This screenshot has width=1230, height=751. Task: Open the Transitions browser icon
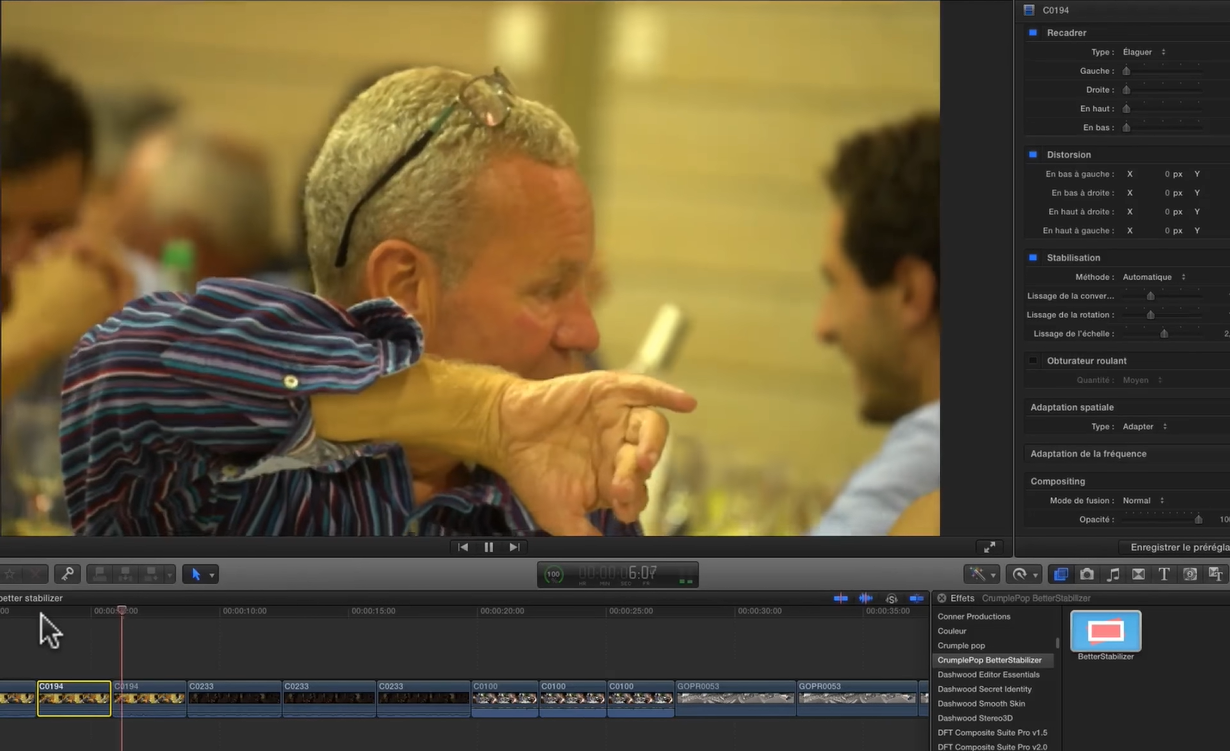tap(1138, 574)
